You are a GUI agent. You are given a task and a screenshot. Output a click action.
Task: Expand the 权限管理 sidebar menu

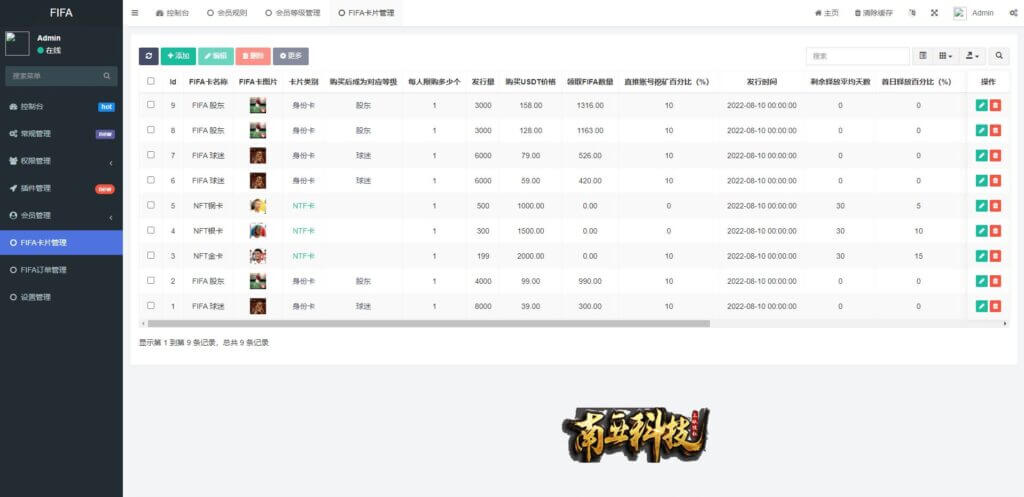tap(61, 161)
